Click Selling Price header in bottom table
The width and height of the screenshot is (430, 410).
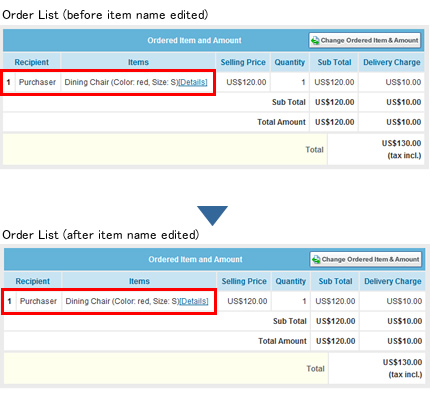pos(244,281)
